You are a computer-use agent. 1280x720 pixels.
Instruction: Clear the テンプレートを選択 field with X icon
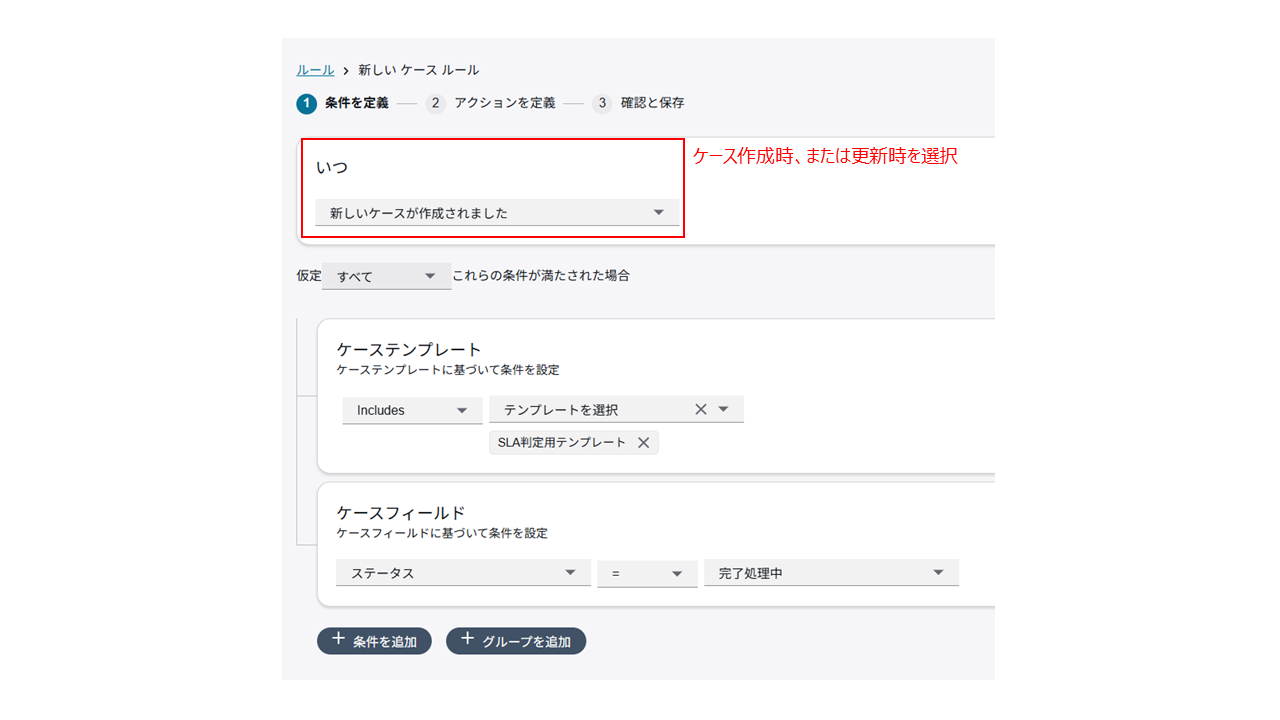700,409
